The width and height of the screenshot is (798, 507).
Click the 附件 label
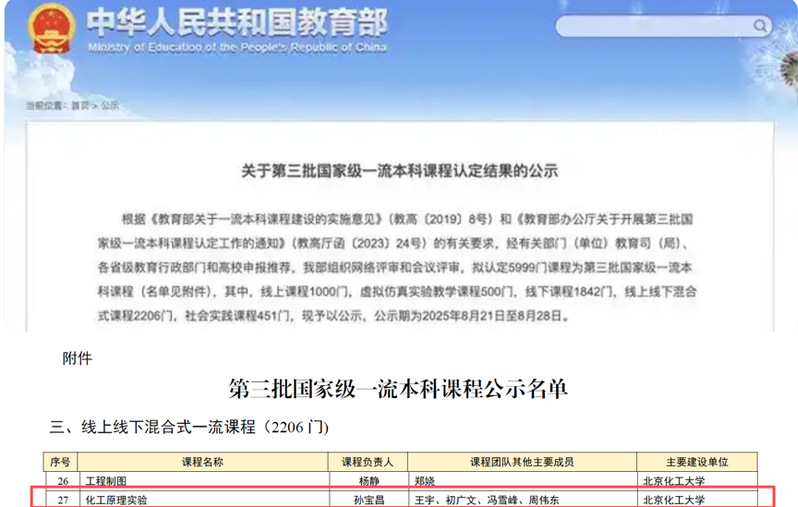tap(77, 358)
